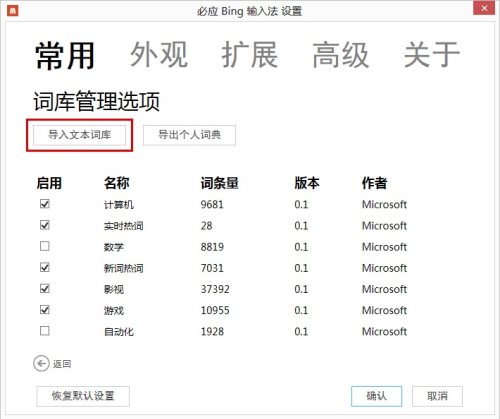The width and height of the screenshot is (500, 419).
Task: Click the back arrow icon next to 返回
Action: pyautogui.click(x=41, y=363)
